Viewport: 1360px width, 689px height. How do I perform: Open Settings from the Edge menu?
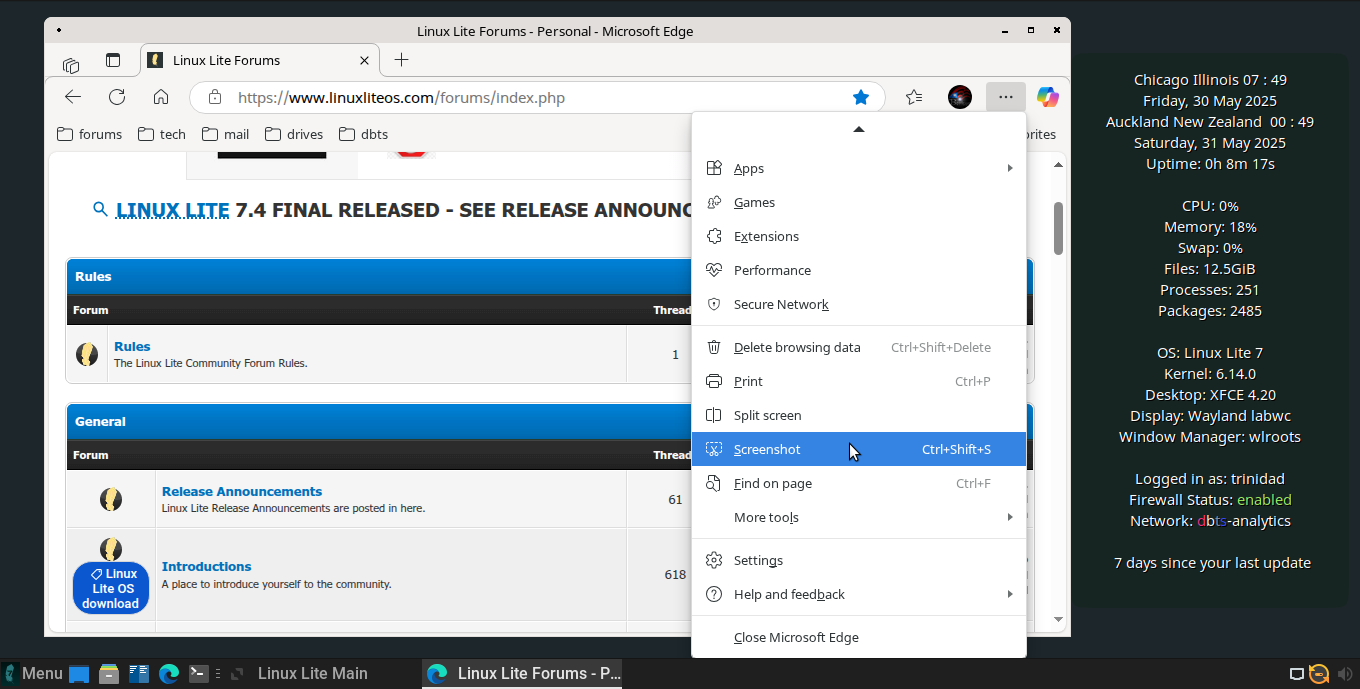pos(859,560)
